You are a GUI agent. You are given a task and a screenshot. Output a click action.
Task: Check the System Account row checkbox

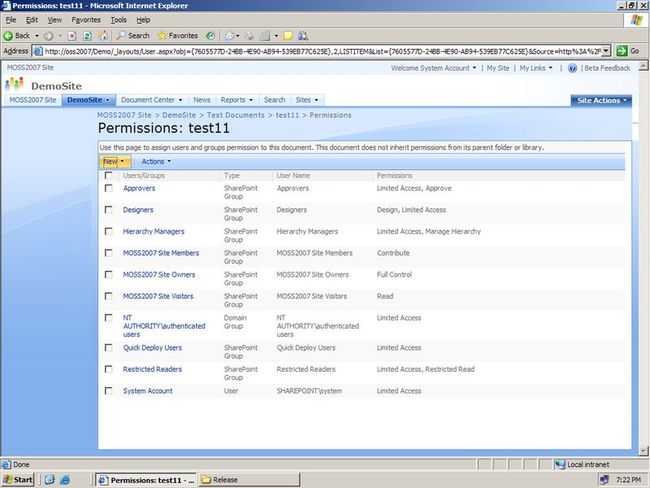point(109,391)
